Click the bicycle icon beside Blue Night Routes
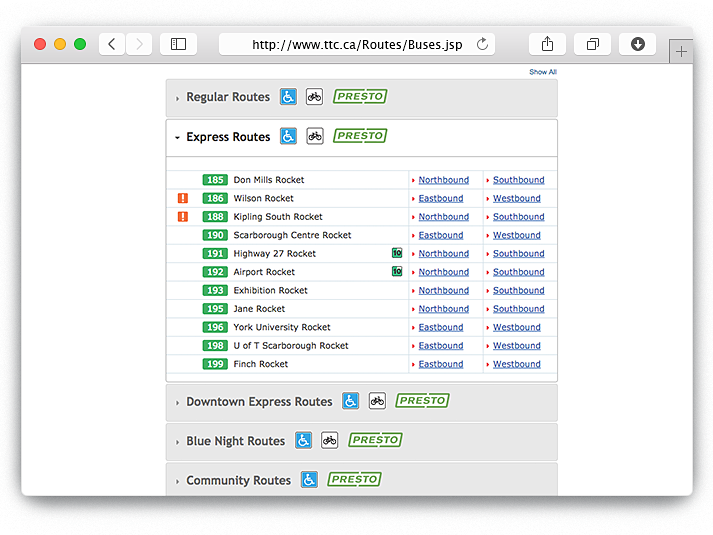Viewport: 713px width, 535px height. (x=330, y=440)
